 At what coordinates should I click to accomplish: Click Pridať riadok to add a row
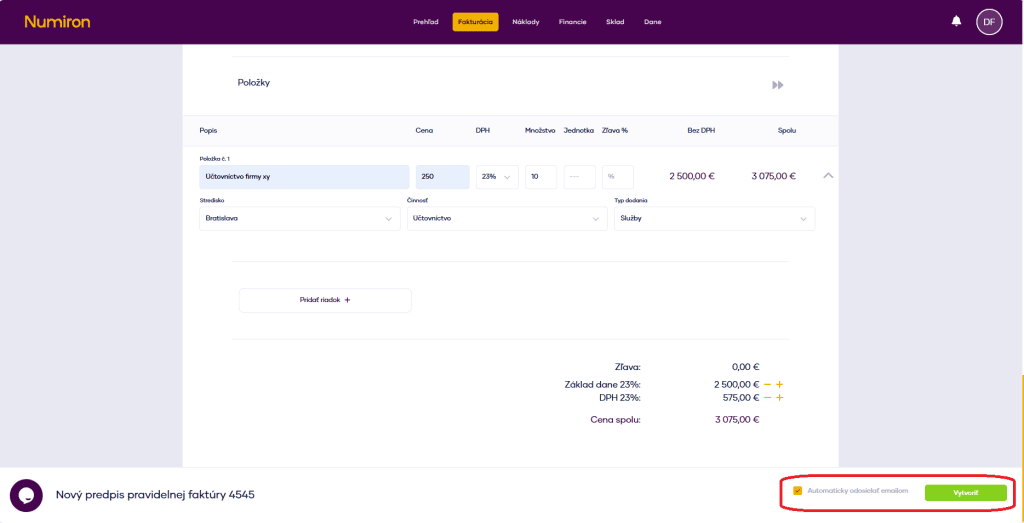(325, 300)
